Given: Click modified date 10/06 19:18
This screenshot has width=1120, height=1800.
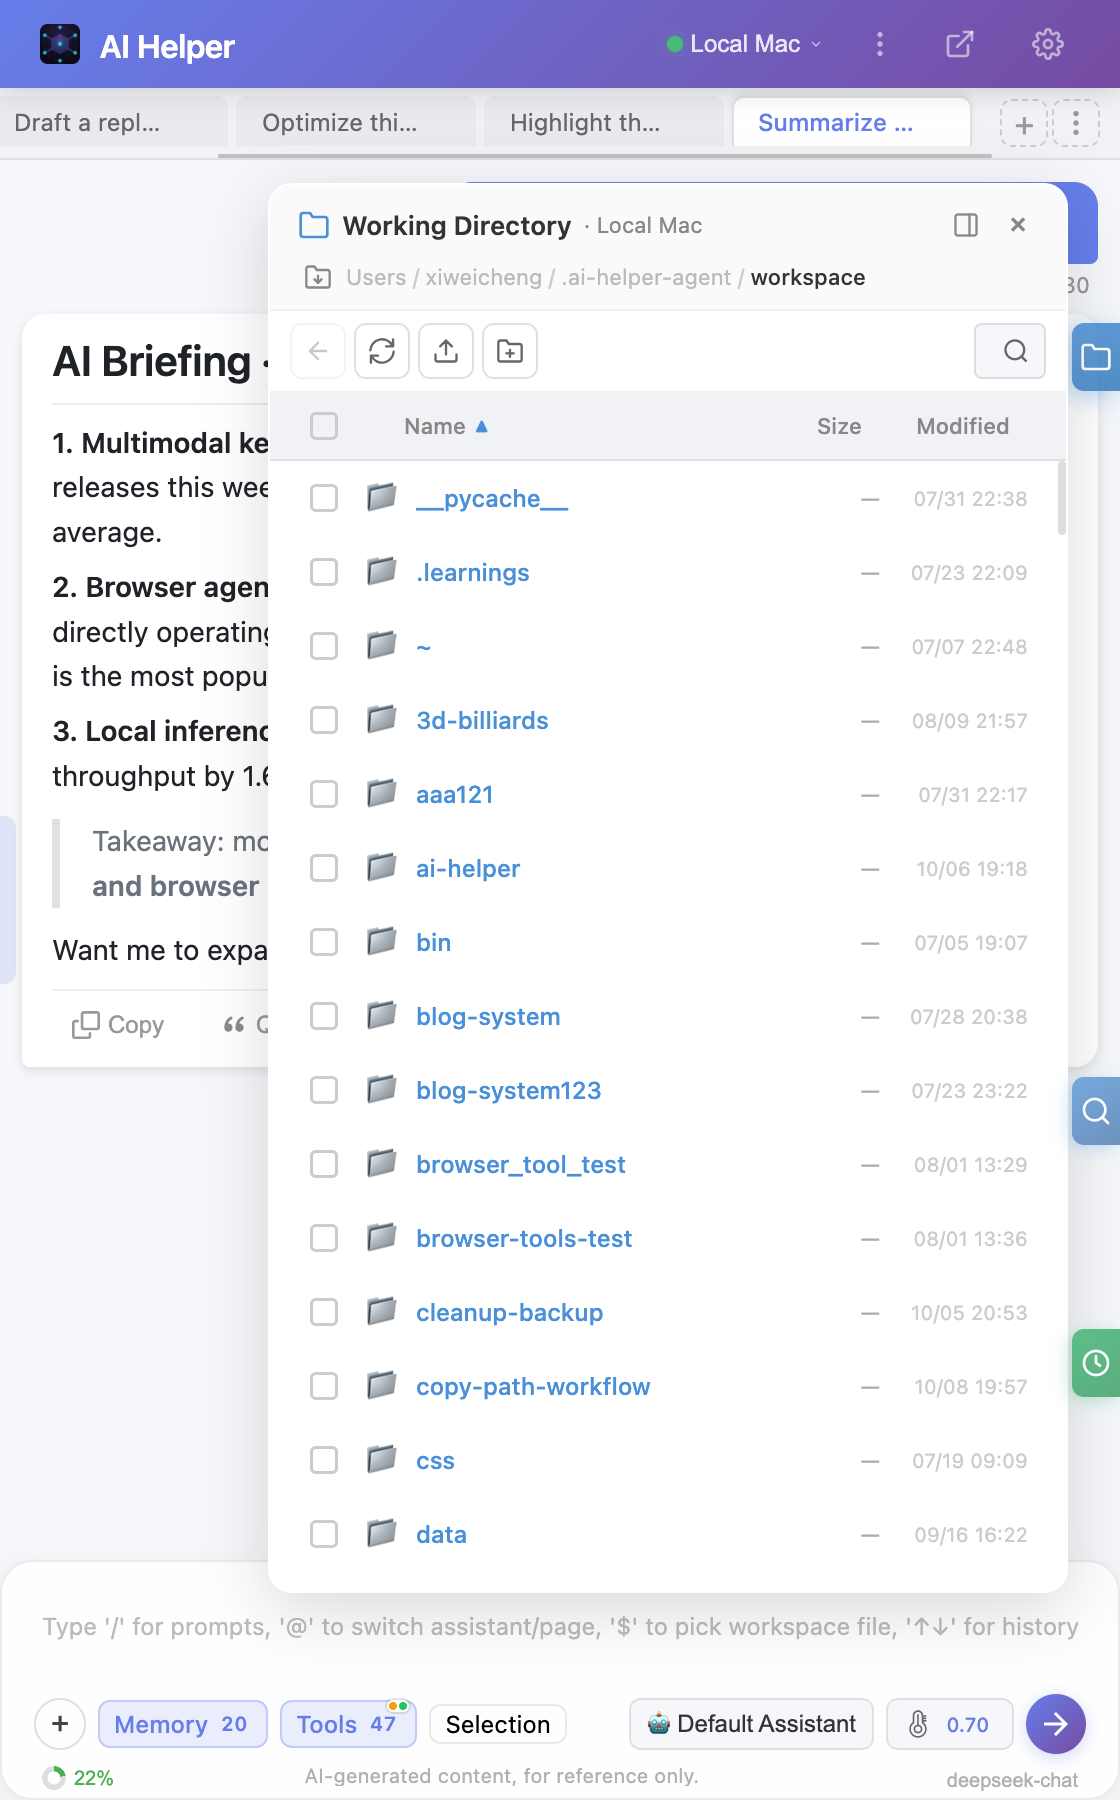Looking at the screenshot, I should click(x=971, y=868).
